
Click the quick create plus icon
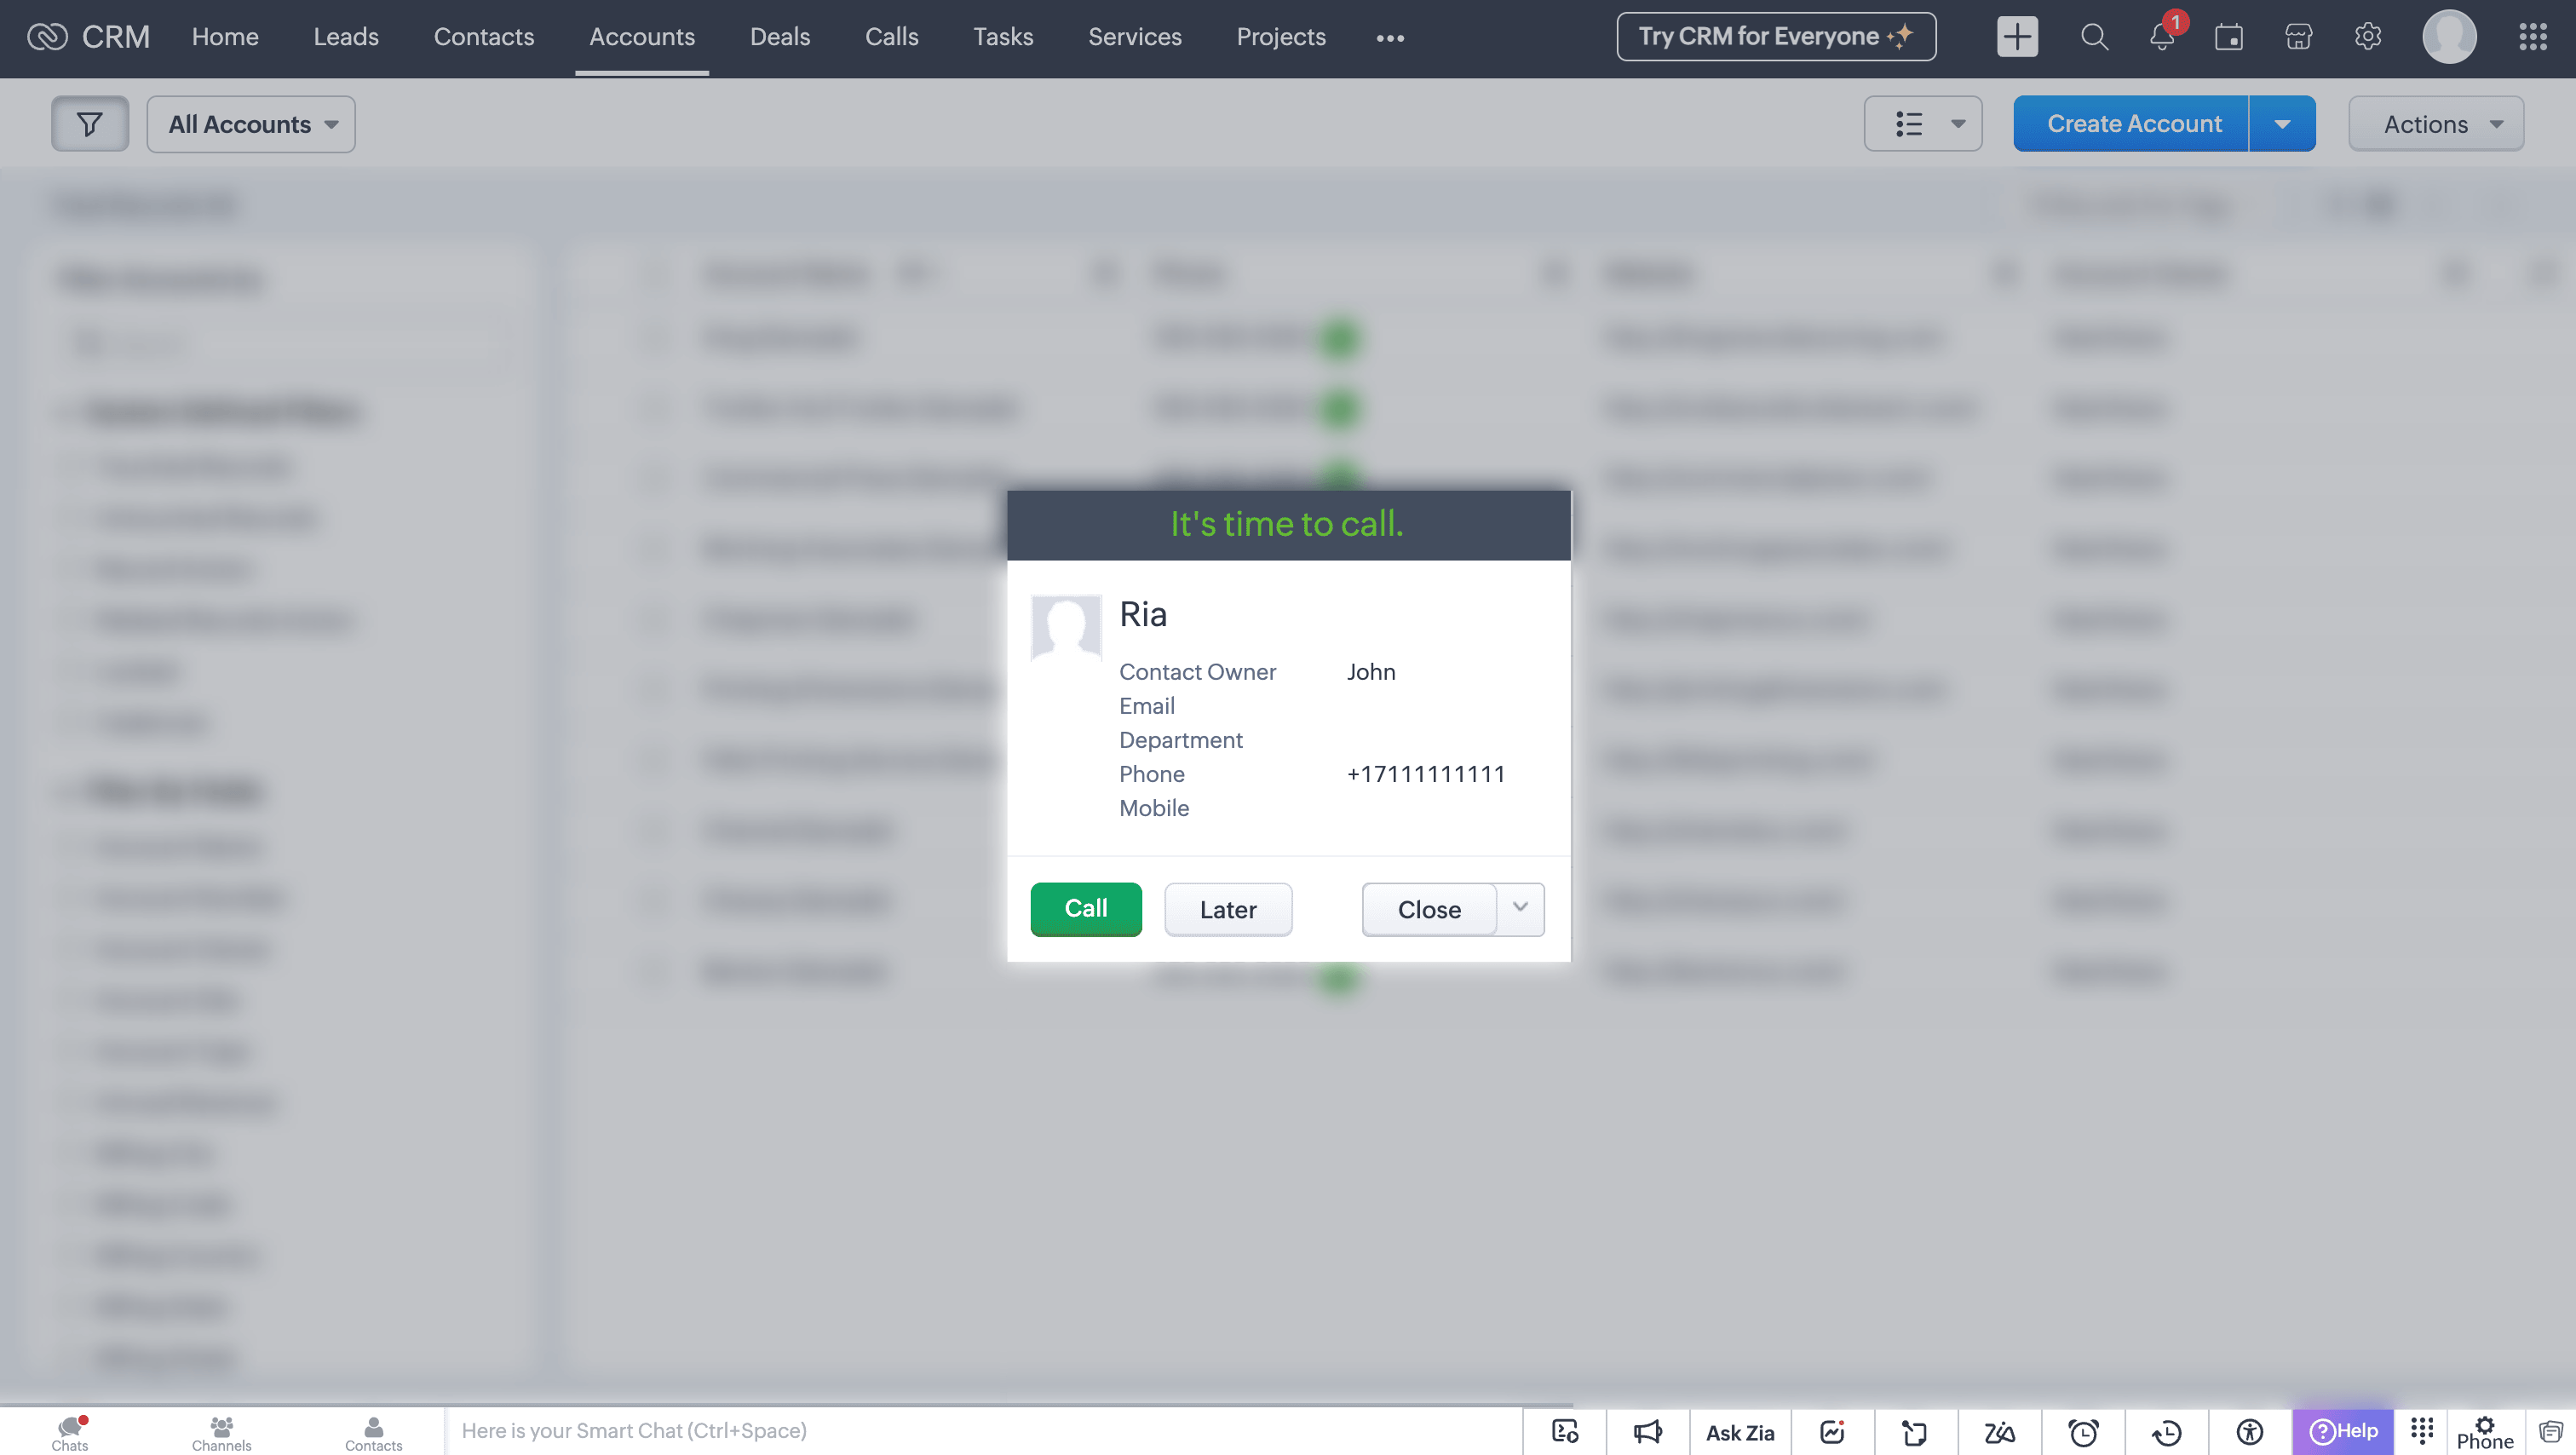2017,37
